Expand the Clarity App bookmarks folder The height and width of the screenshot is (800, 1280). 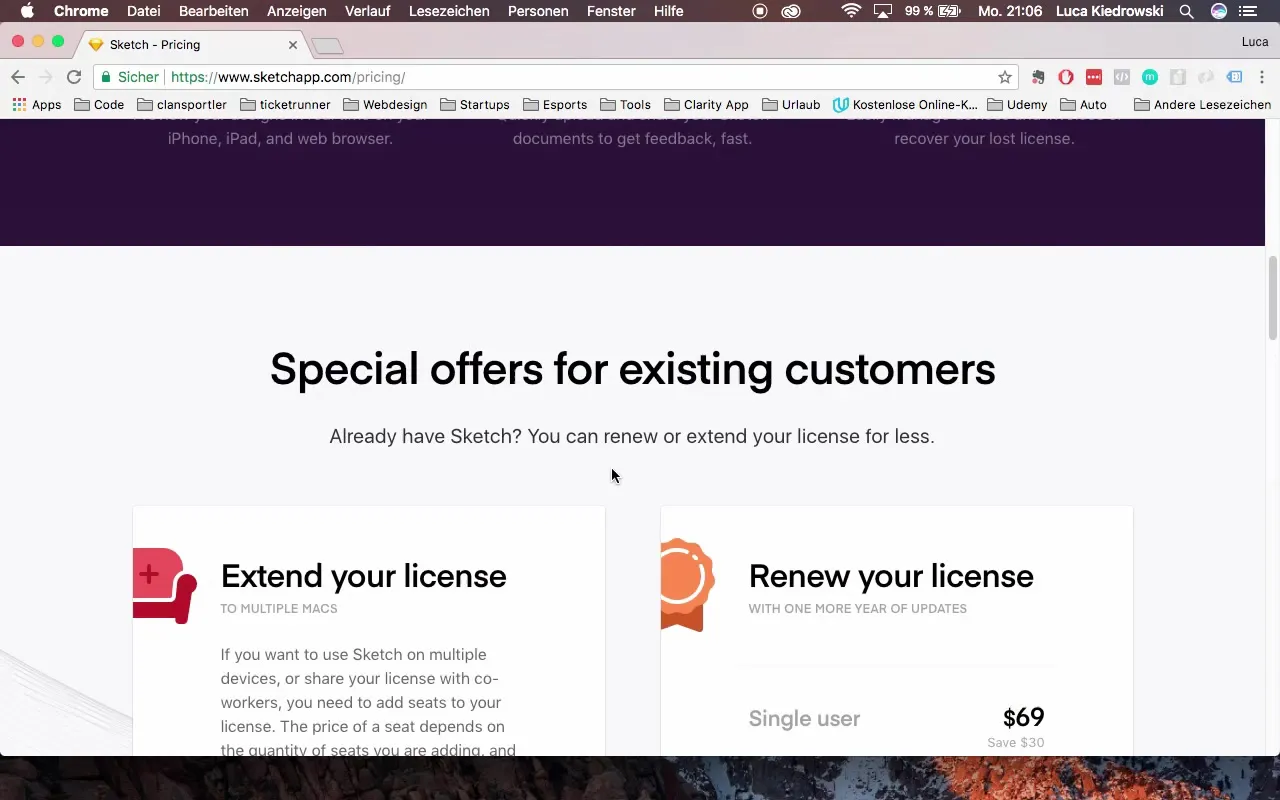tap(706, 104)
